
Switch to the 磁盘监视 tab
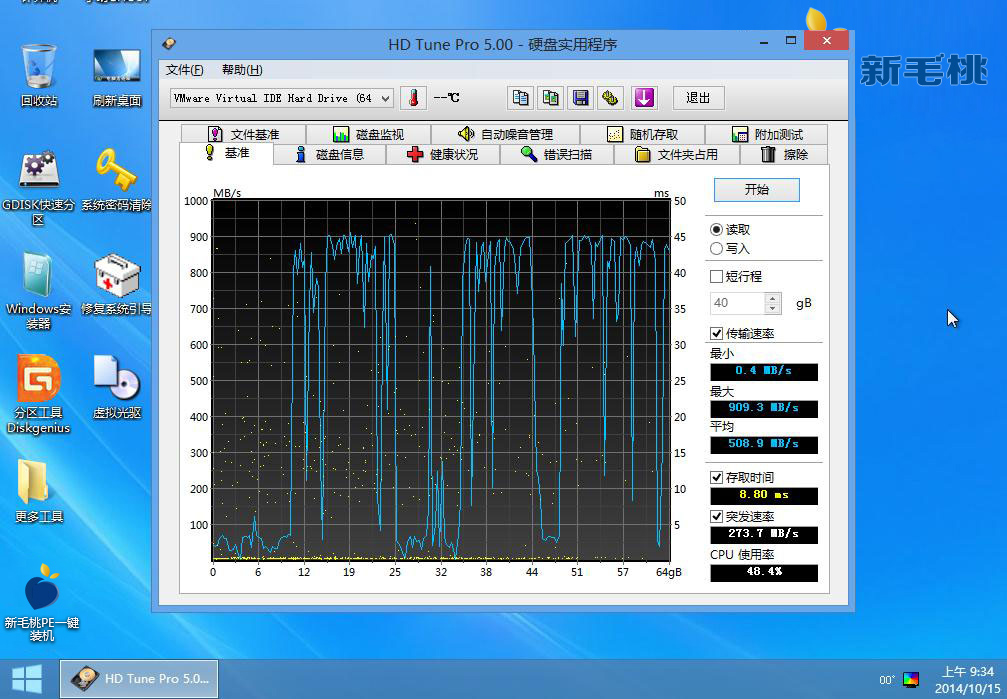[369, 134]
